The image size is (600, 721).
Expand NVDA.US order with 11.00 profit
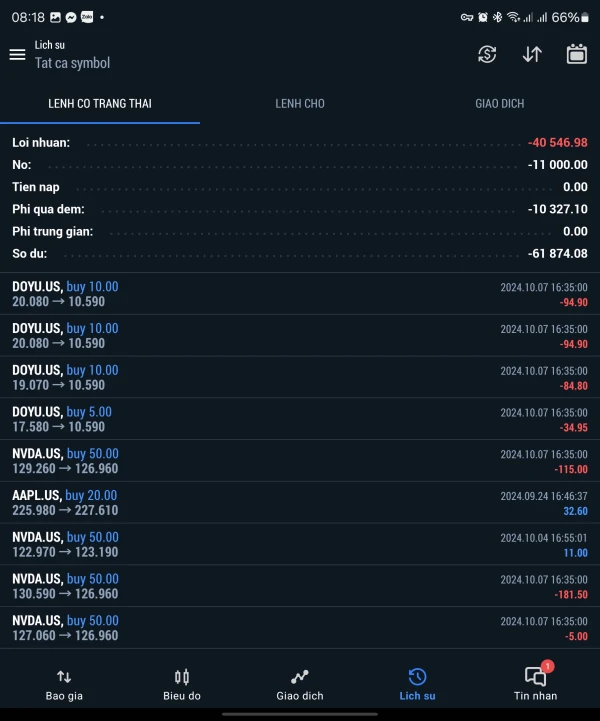point(300,544)
